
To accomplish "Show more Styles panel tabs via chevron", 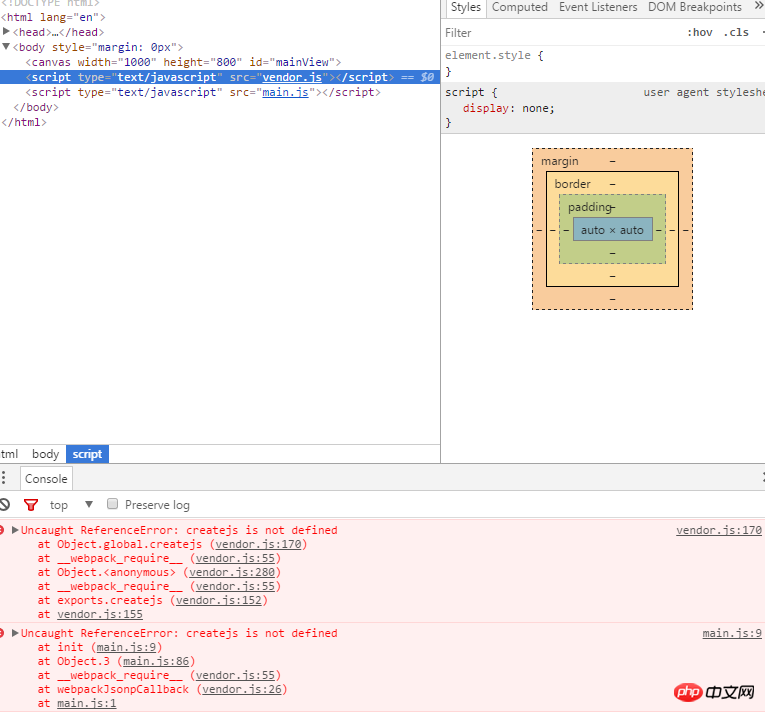I will [x=759, y=6].
